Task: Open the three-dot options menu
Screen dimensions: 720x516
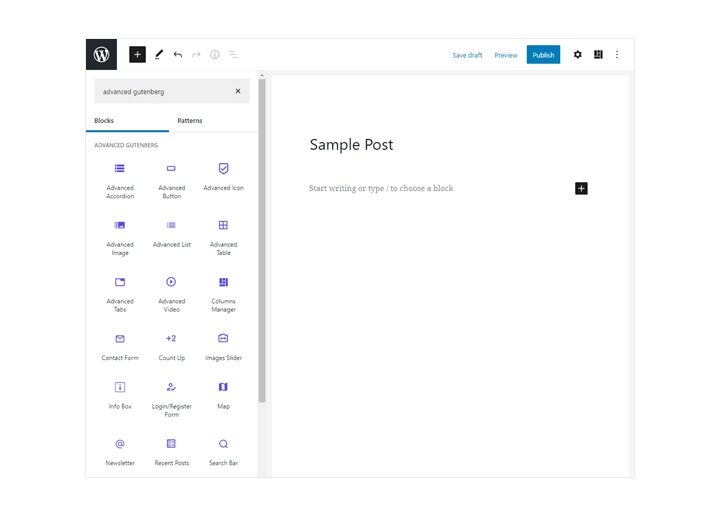Action: 617,55
